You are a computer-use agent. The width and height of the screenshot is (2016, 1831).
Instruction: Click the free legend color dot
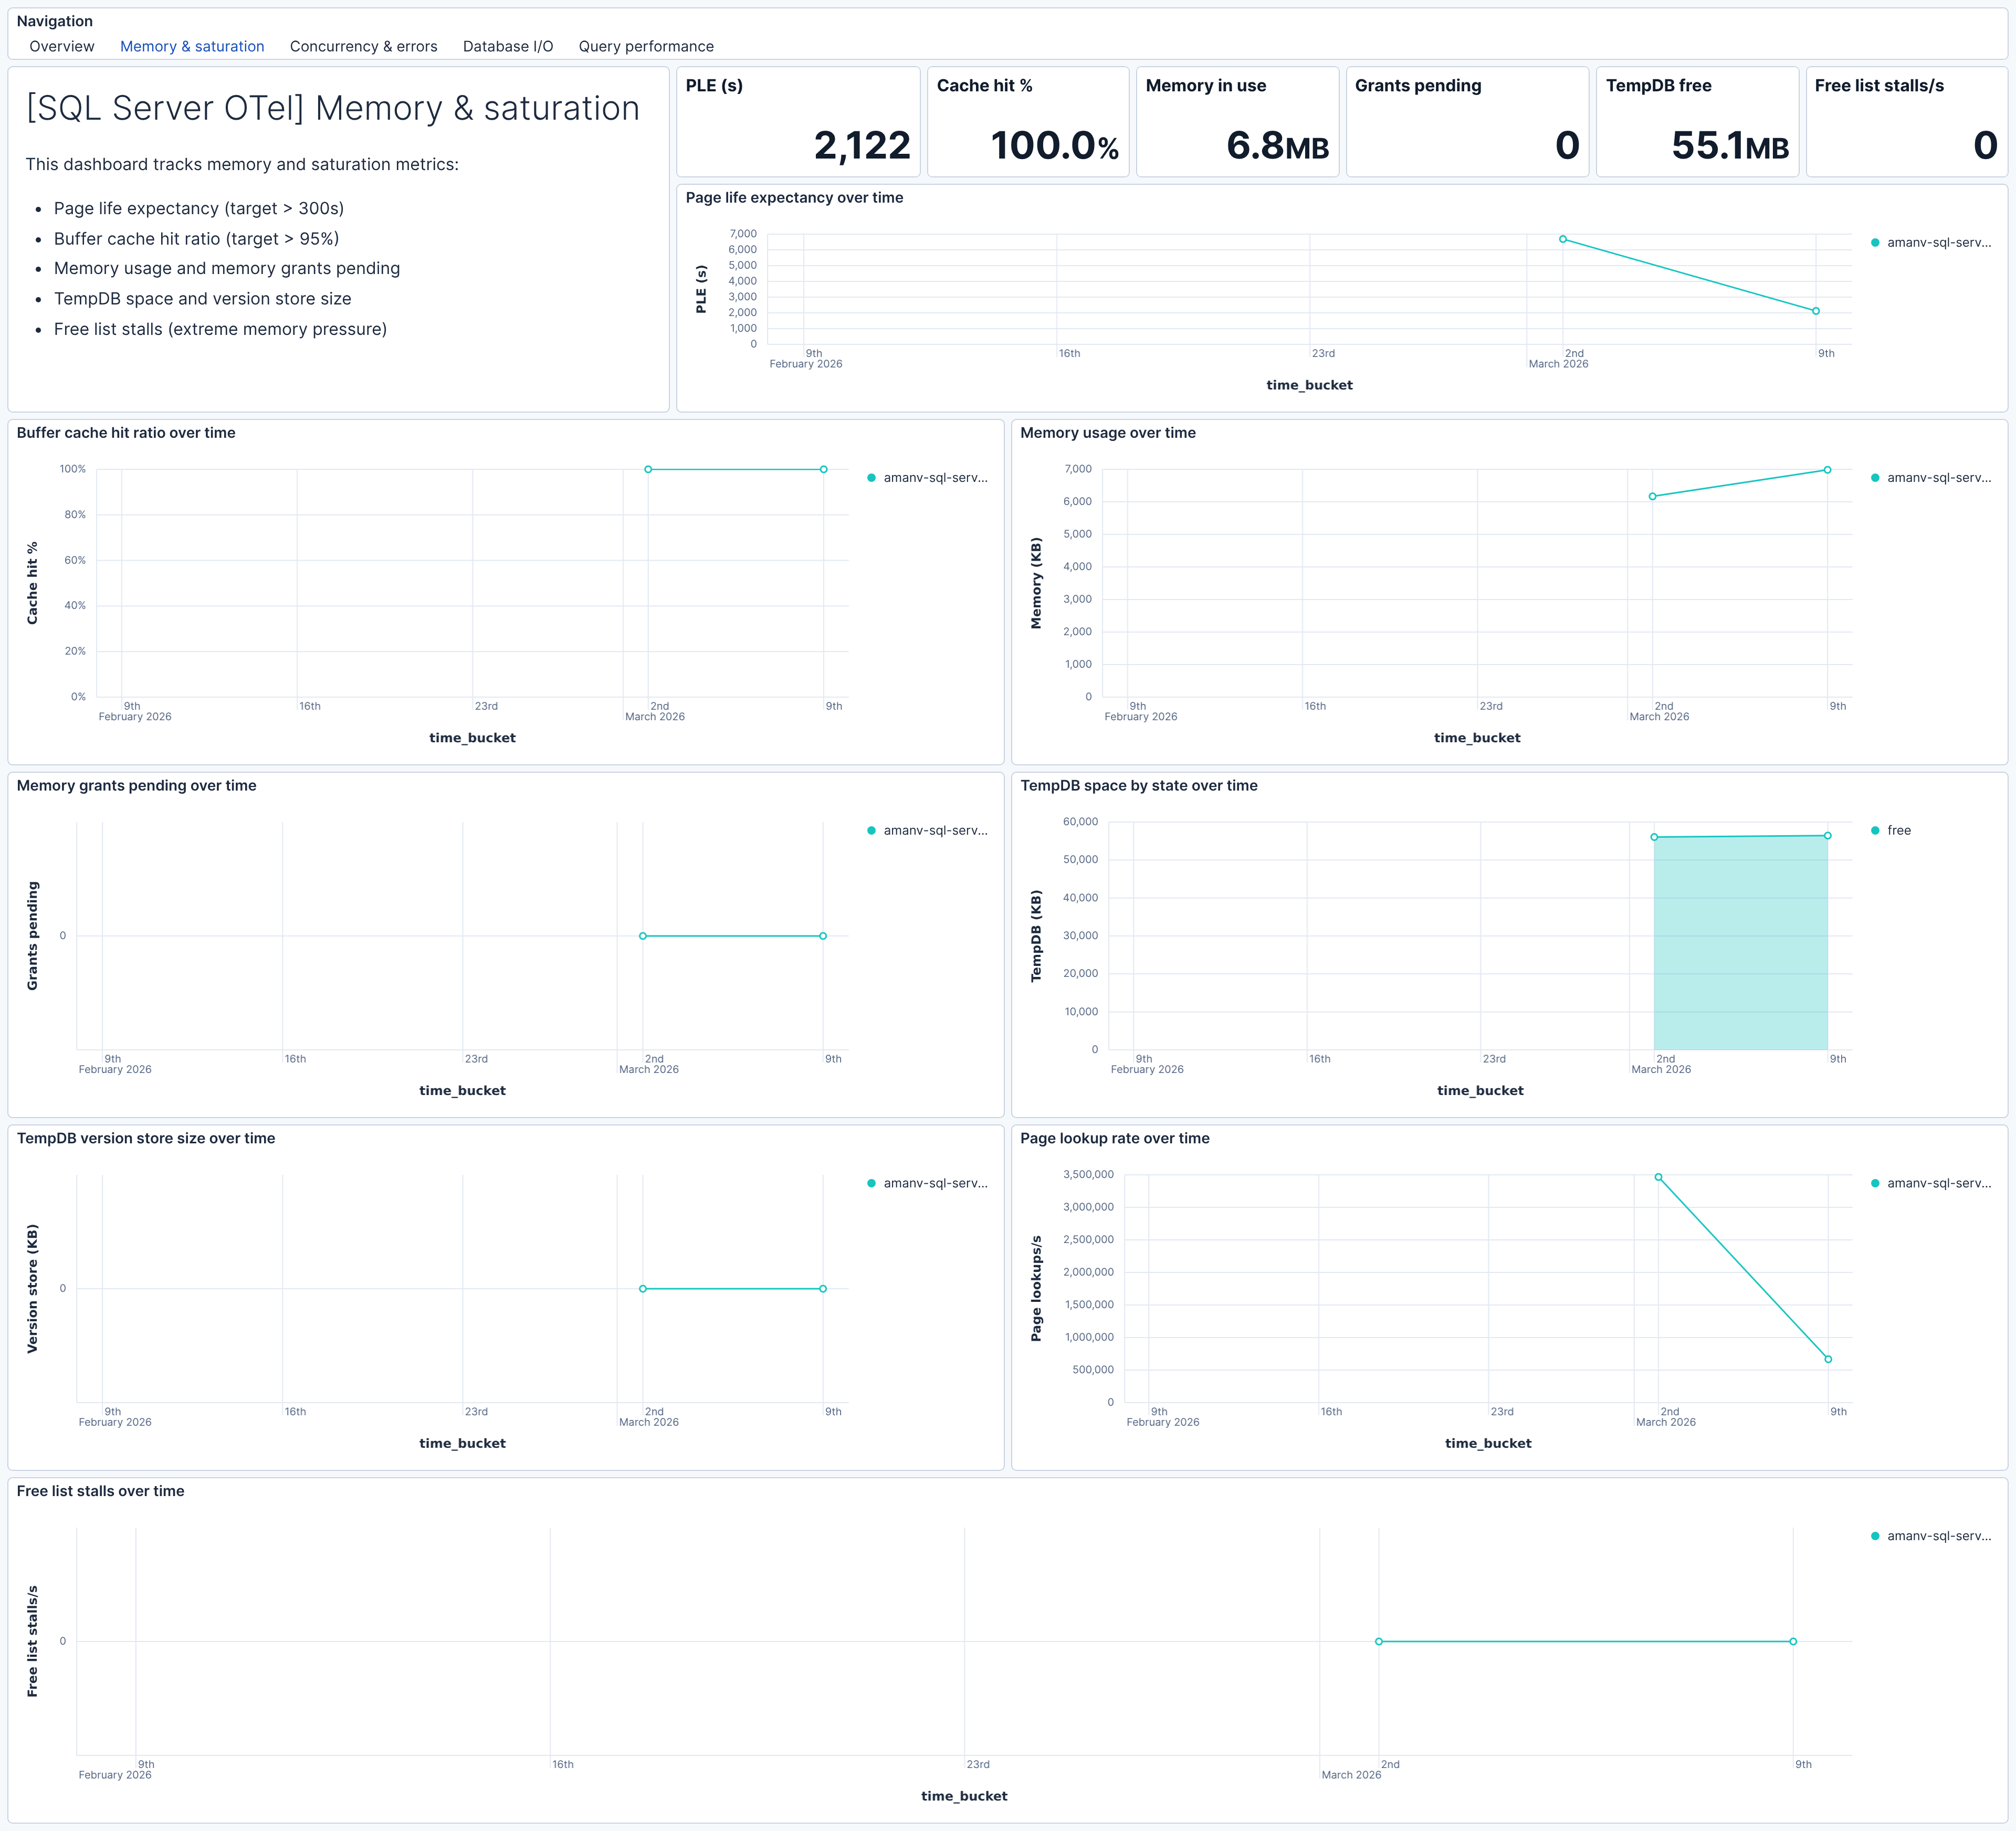[x=1875, y=831]
